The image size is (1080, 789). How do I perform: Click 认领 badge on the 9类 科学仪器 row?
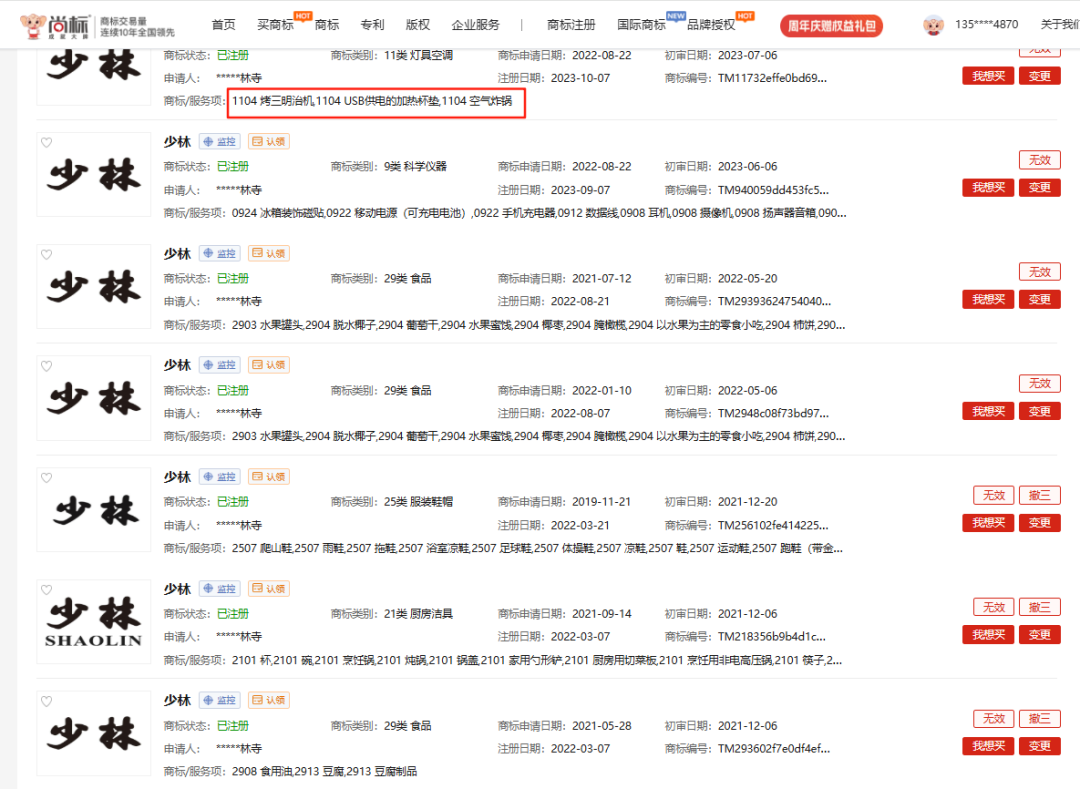269,141
